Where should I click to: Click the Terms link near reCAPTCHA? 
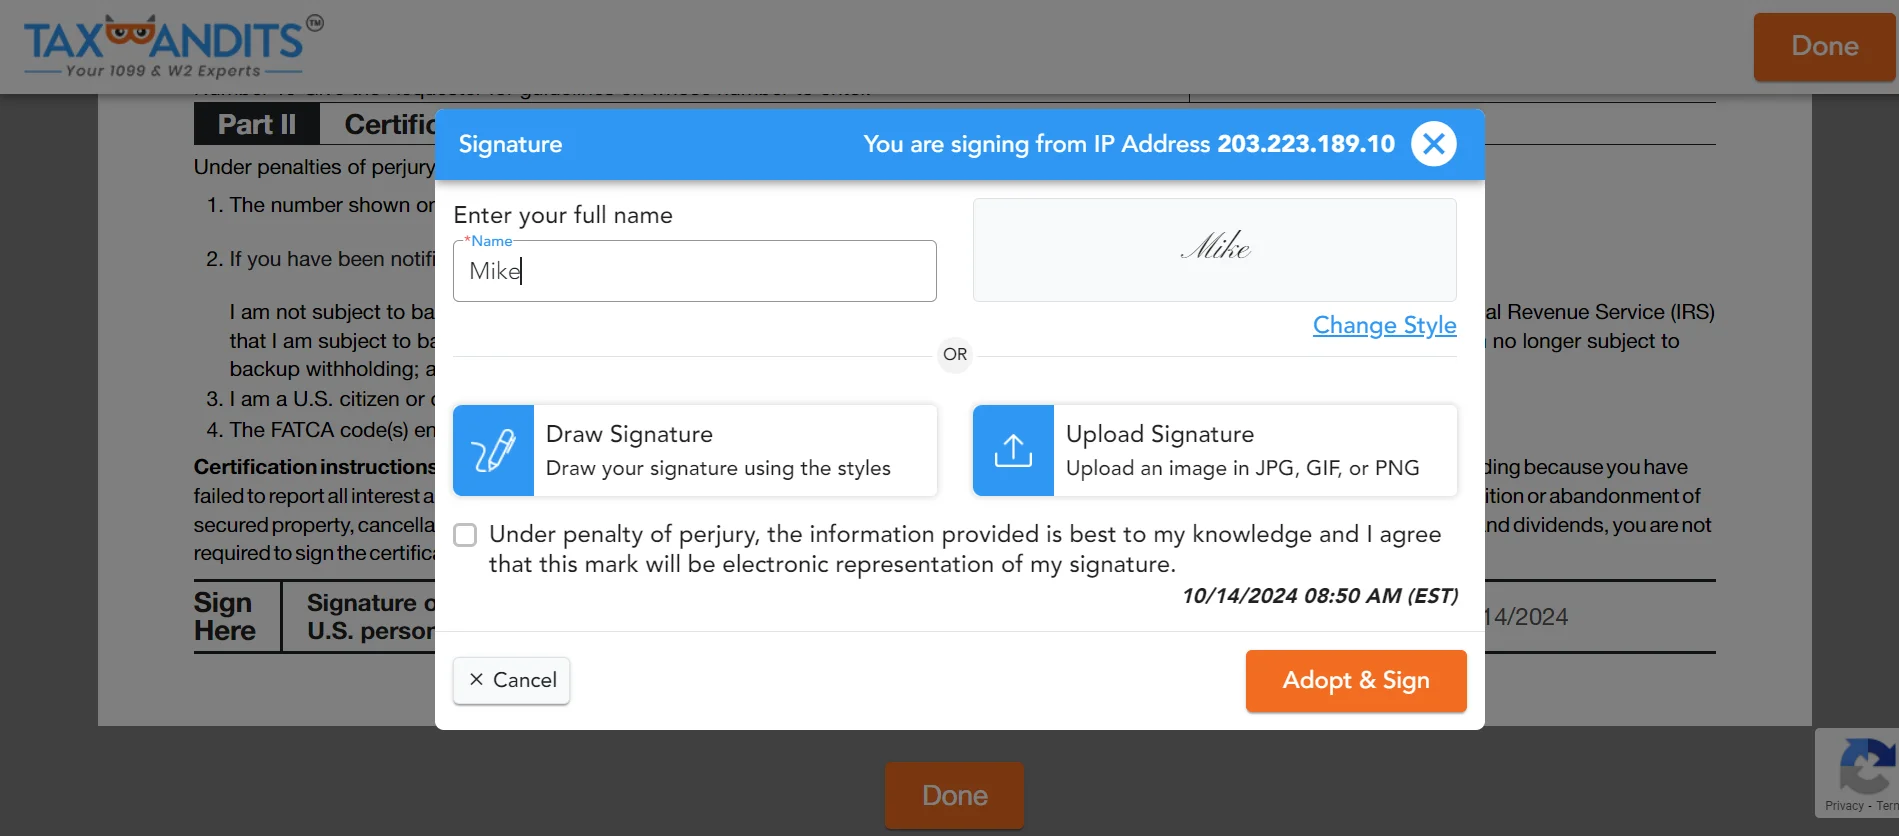pos(1886,806)
